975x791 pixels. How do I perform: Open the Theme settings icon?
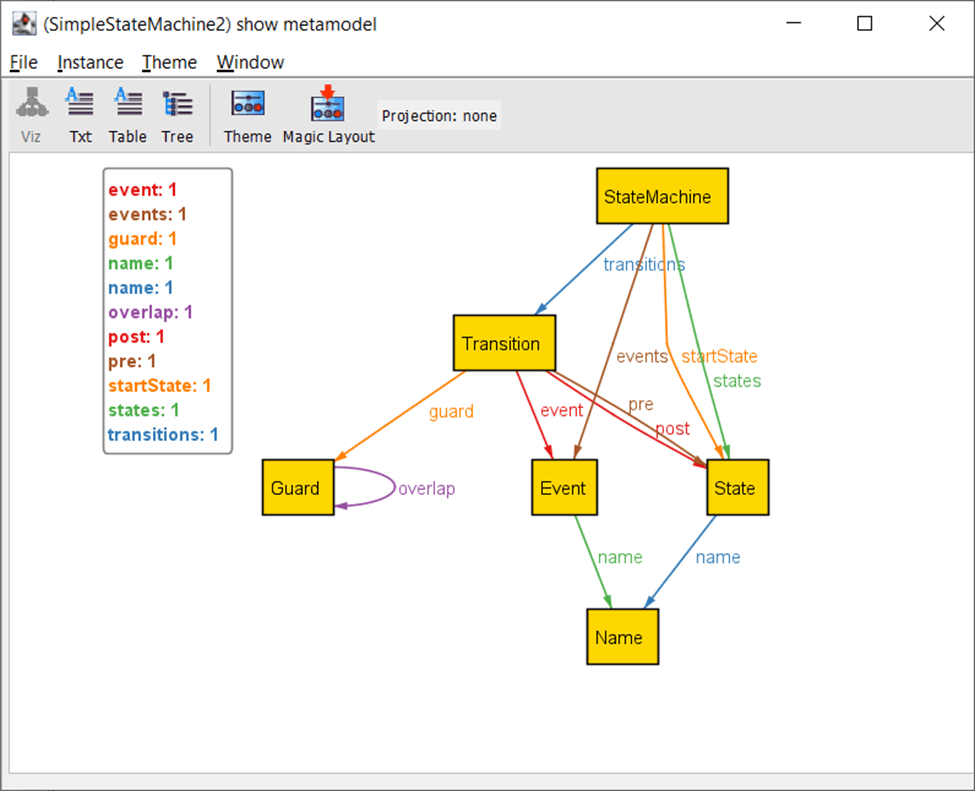click(x=247, y=115)
